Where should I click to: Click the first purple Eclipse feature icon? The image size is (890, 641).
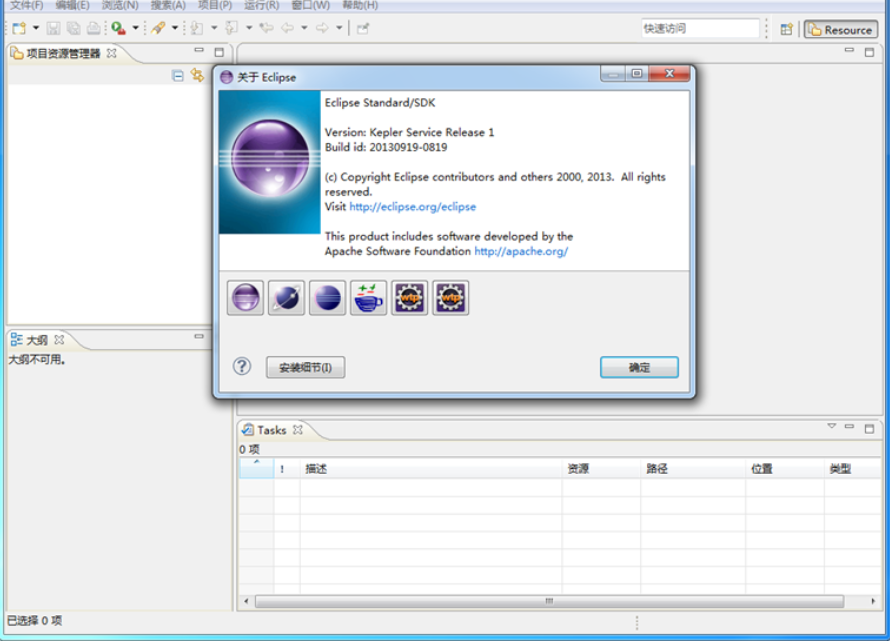[246, 298]
